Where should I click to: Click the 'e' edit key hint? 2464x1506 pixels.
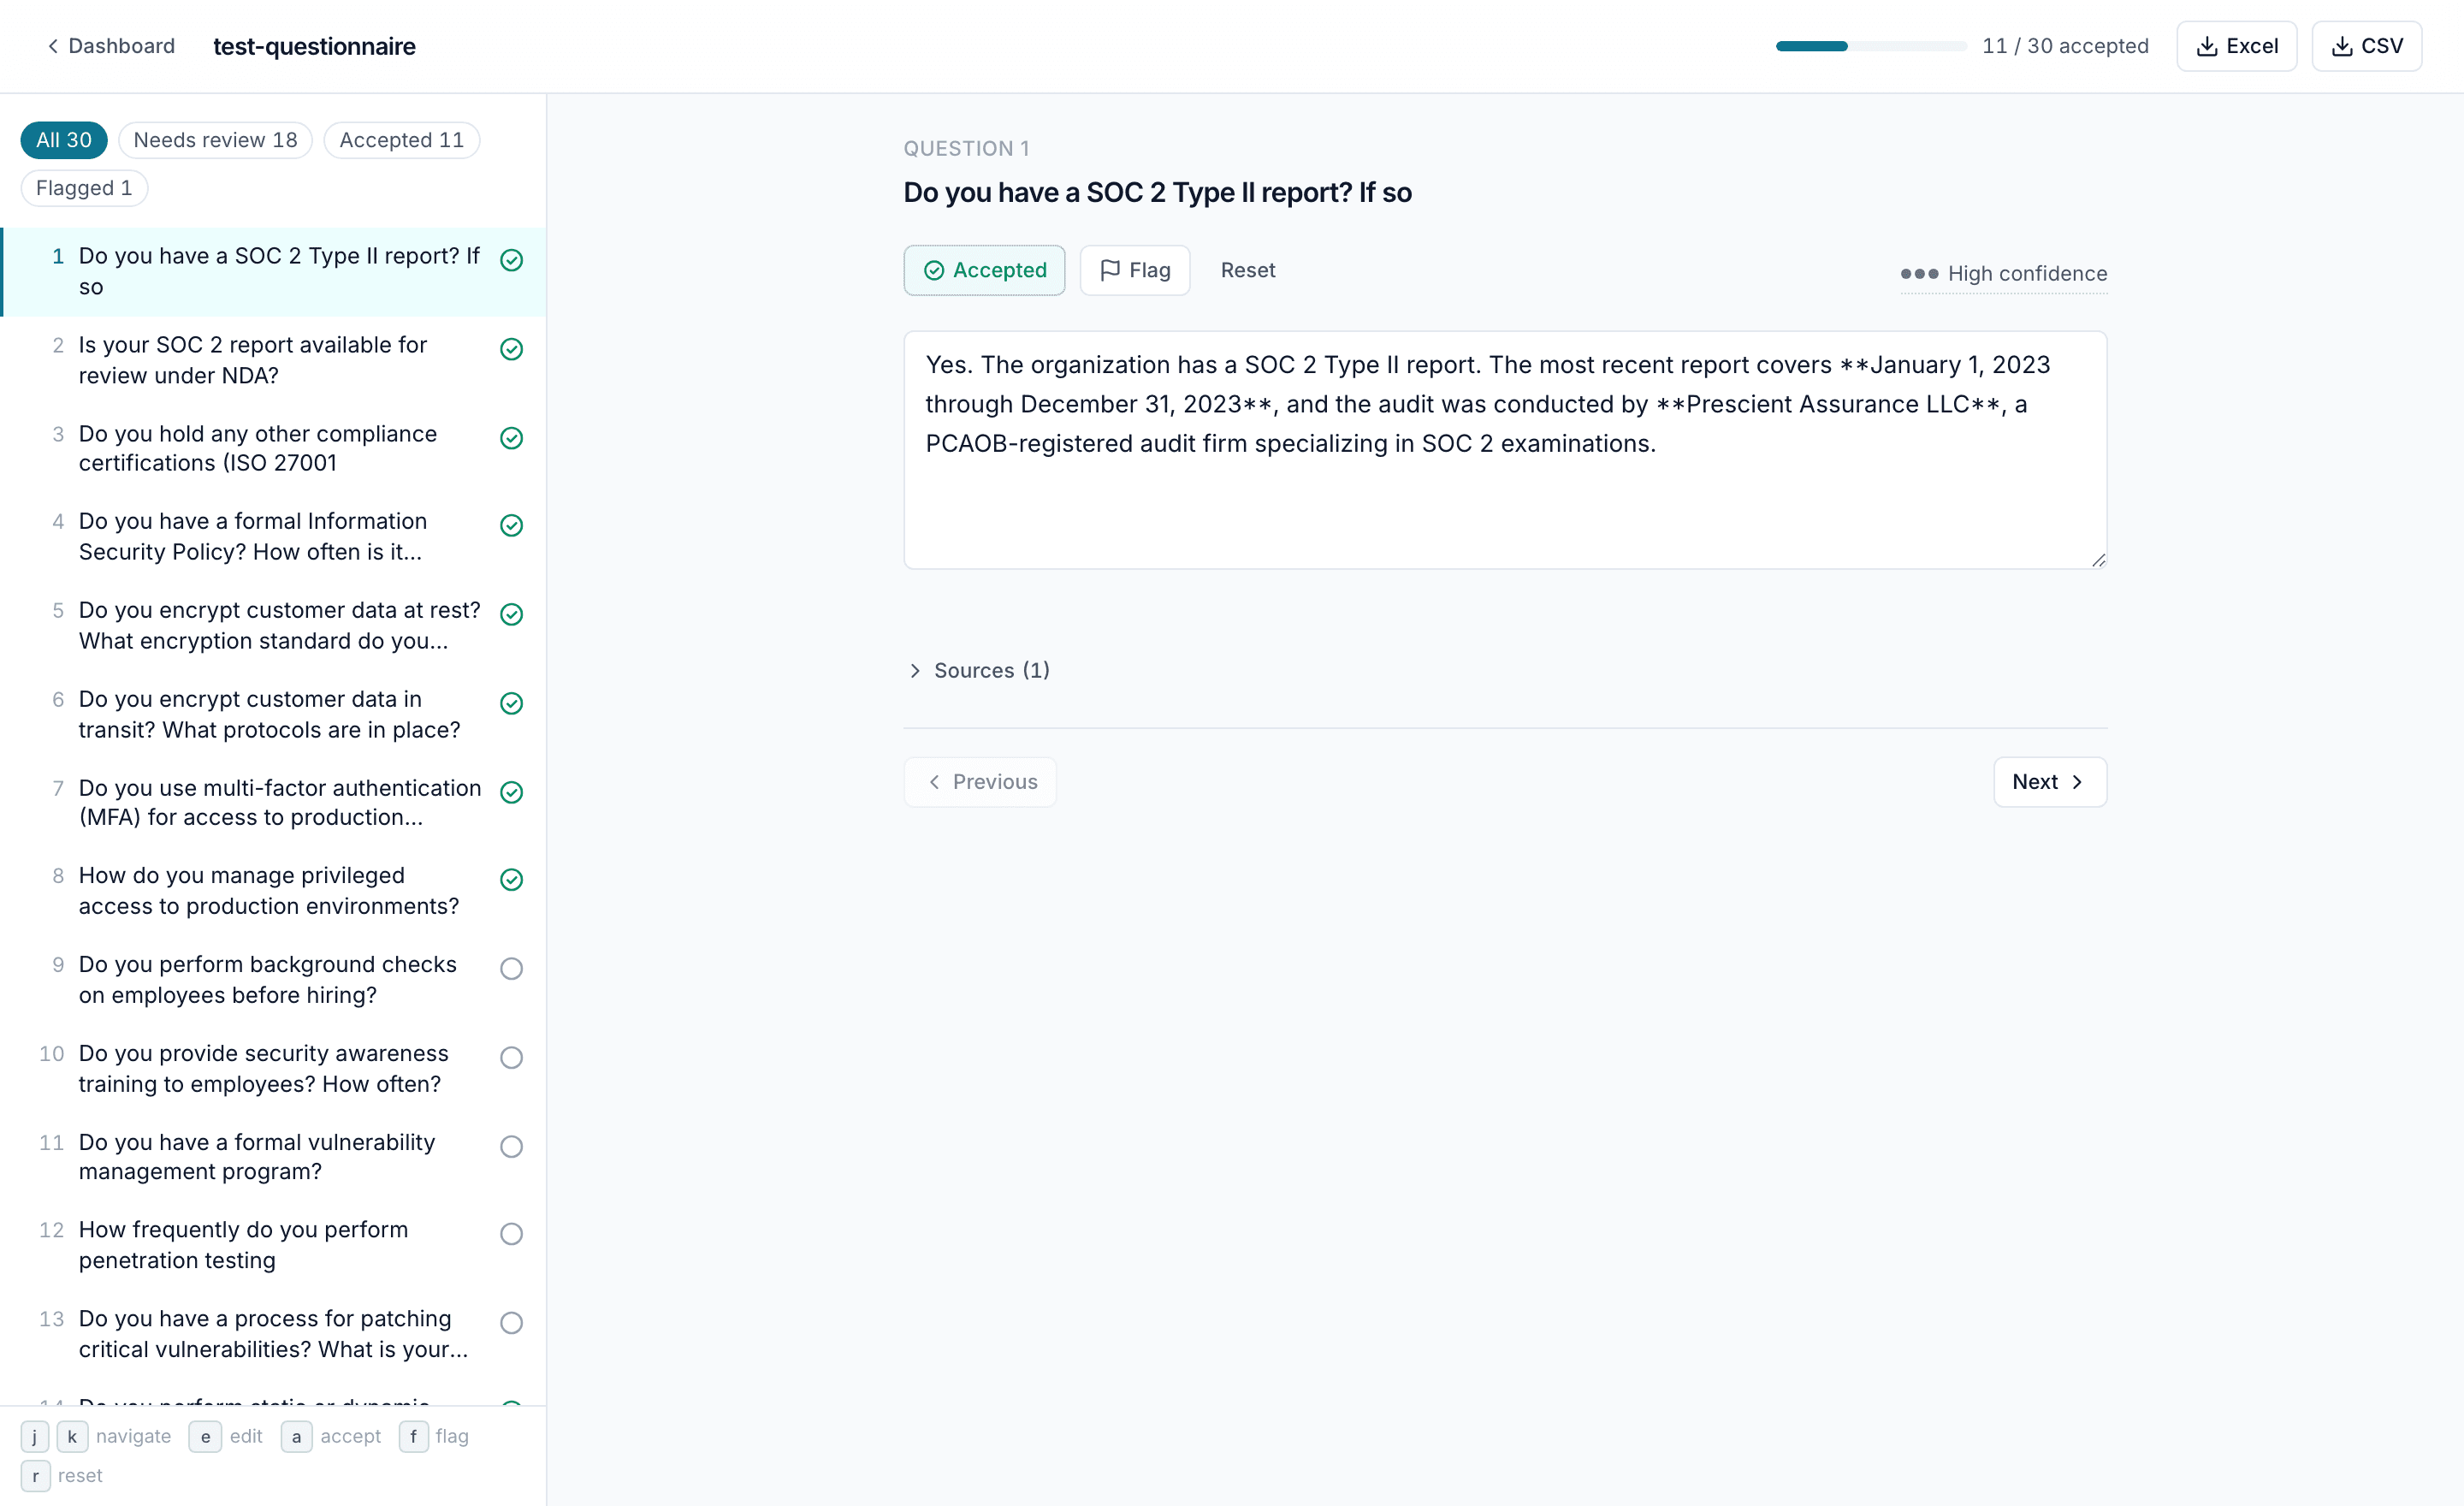pyautogui.click(x=205, y=1436)
